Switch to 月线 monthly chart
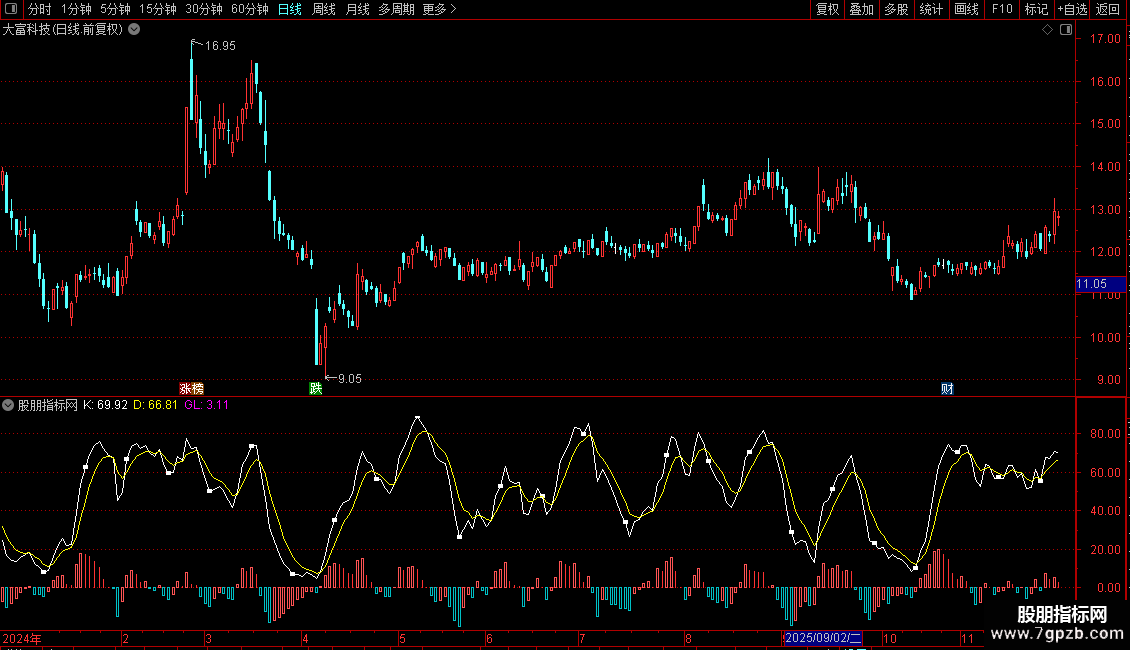 357,9
